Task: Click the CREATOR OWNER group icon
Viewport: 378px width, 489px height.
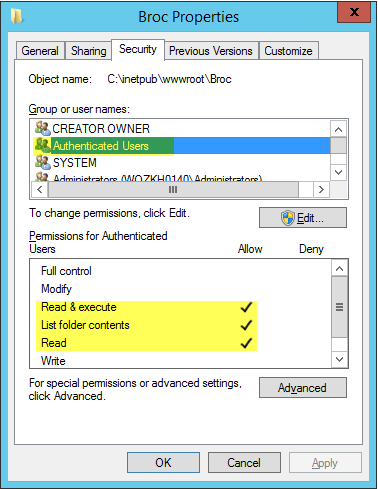Action: (x=43, y=128)
